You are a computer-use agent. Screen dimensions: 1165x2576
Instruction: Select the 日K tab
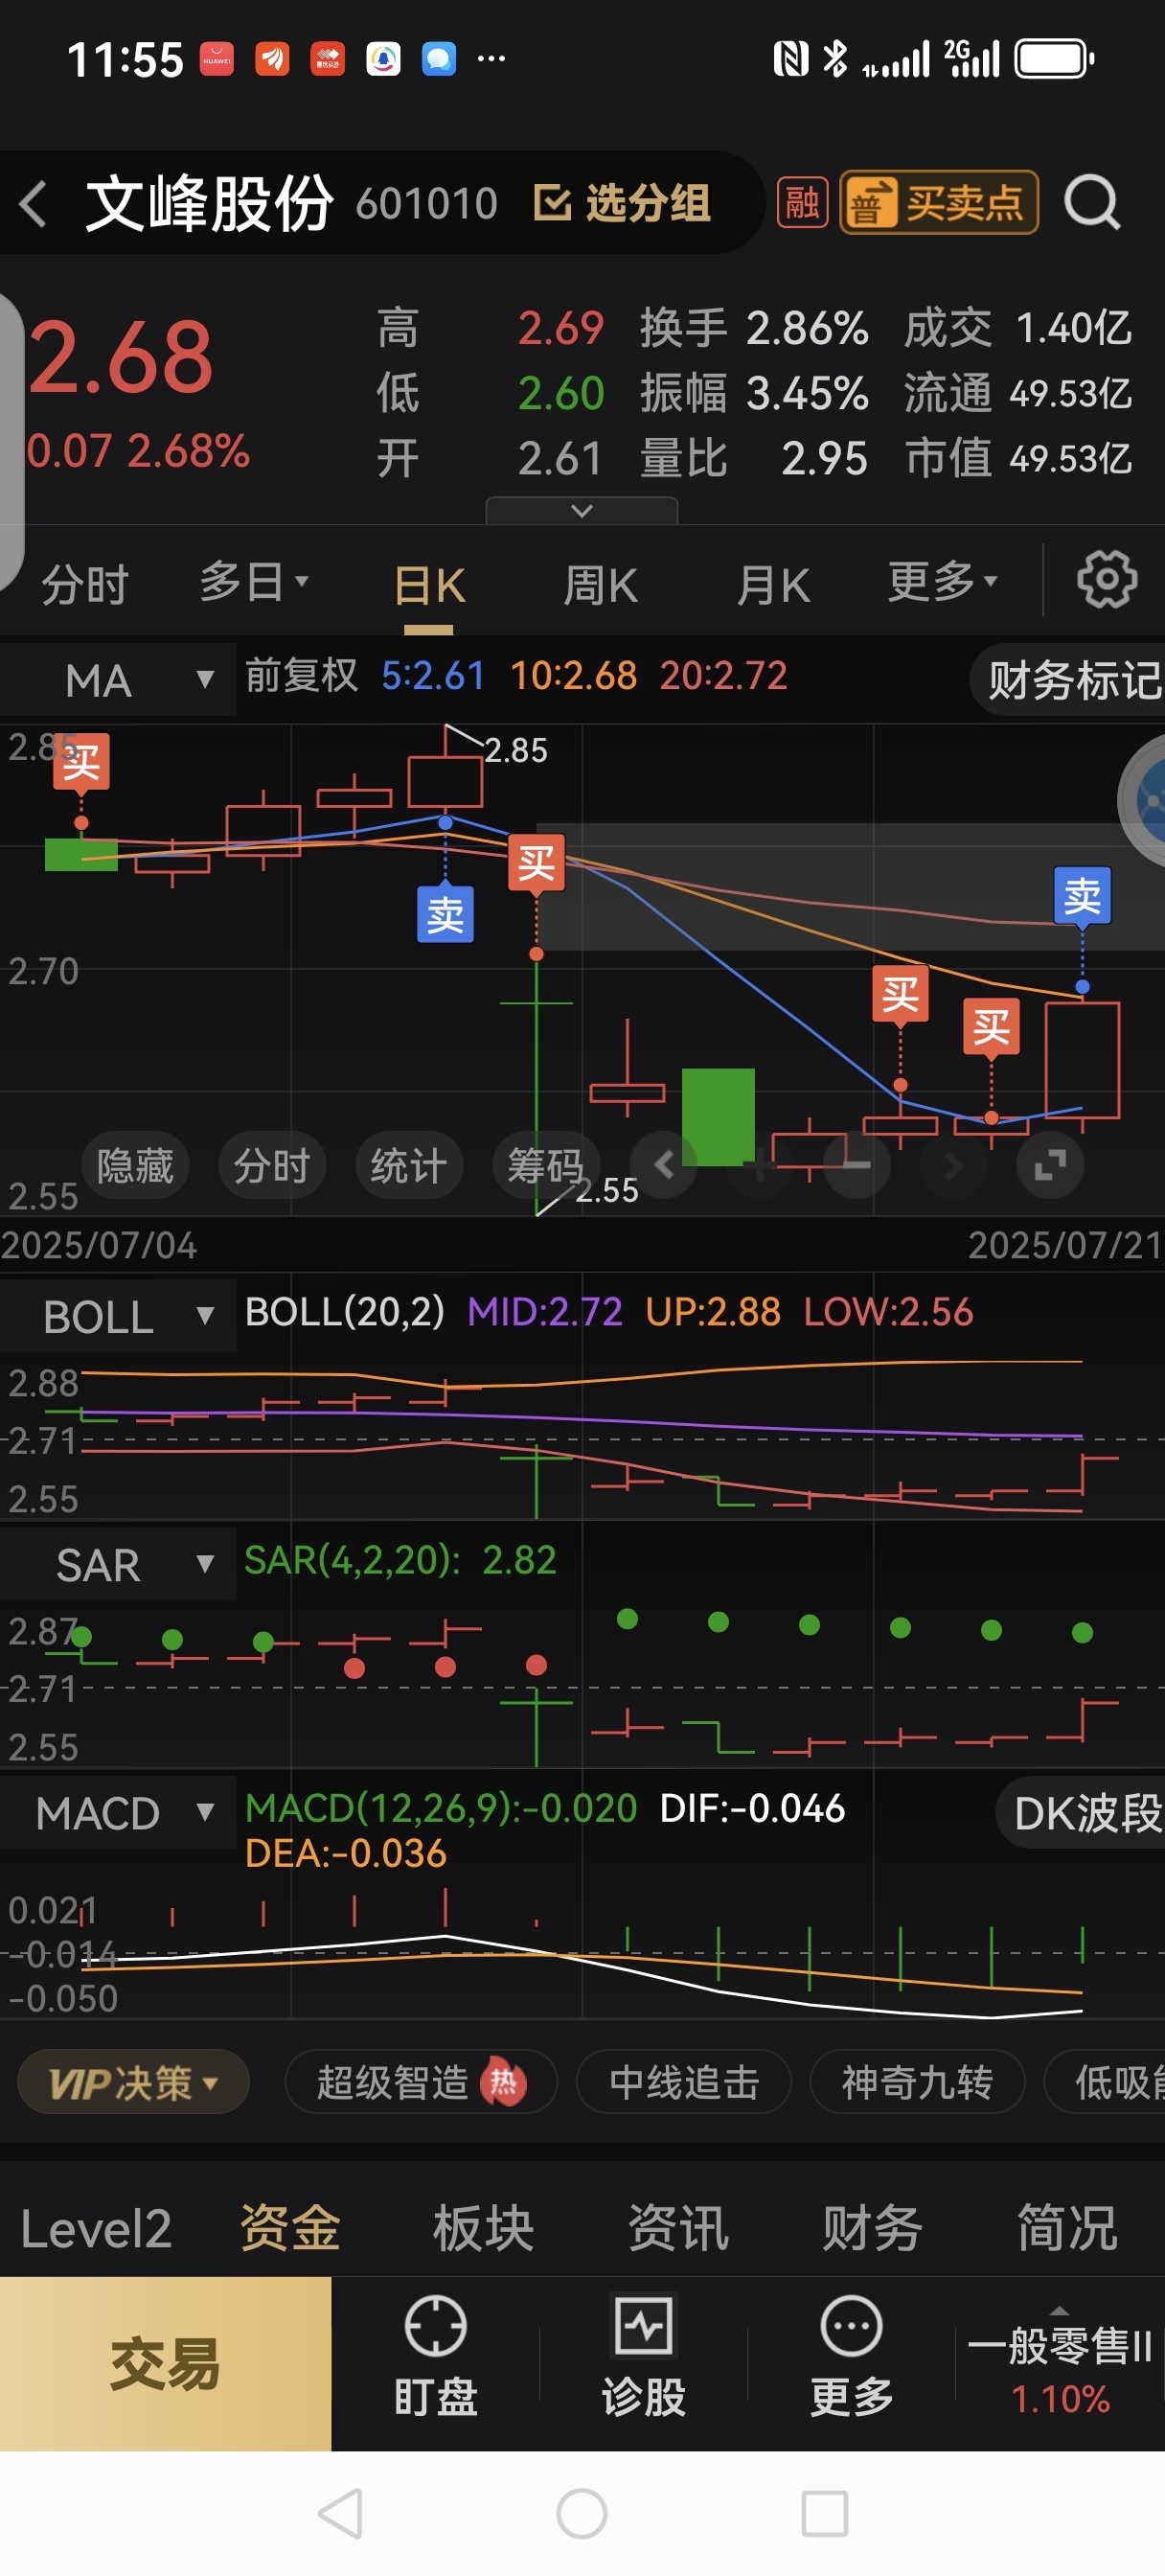(x=429, y=586)
